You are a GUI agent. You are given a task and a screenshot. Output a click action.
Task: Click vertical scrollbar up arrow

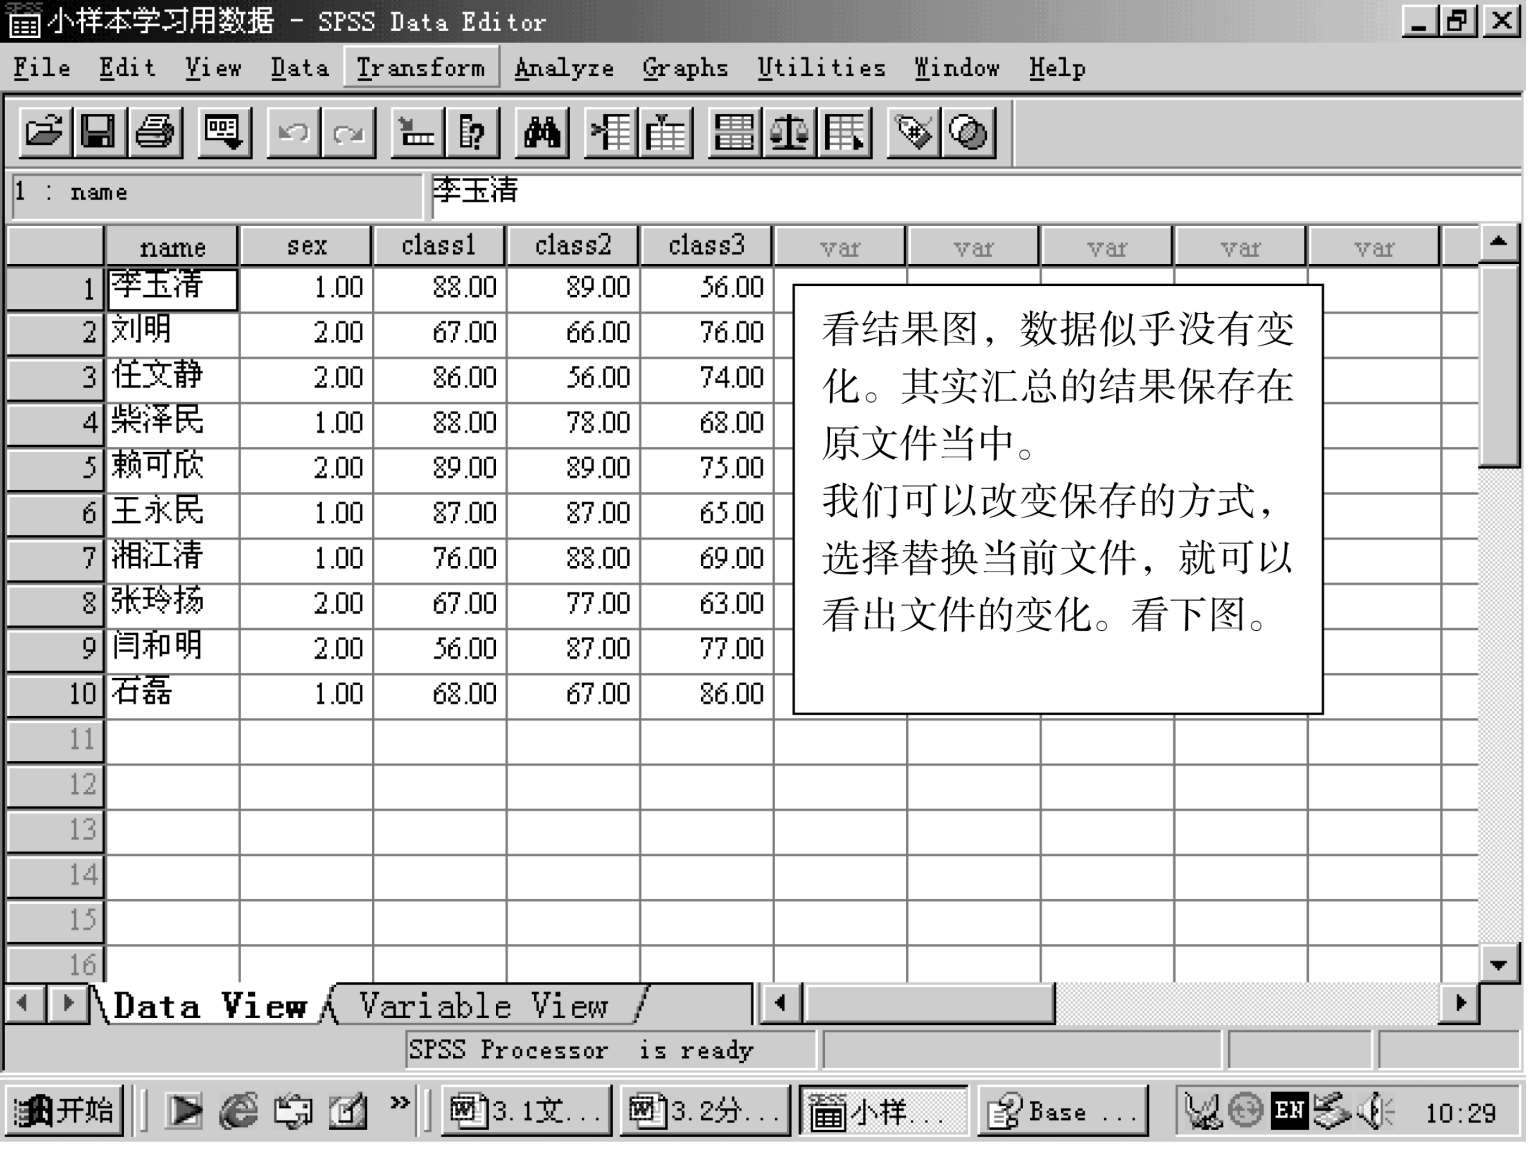(x=1498, y=243)
